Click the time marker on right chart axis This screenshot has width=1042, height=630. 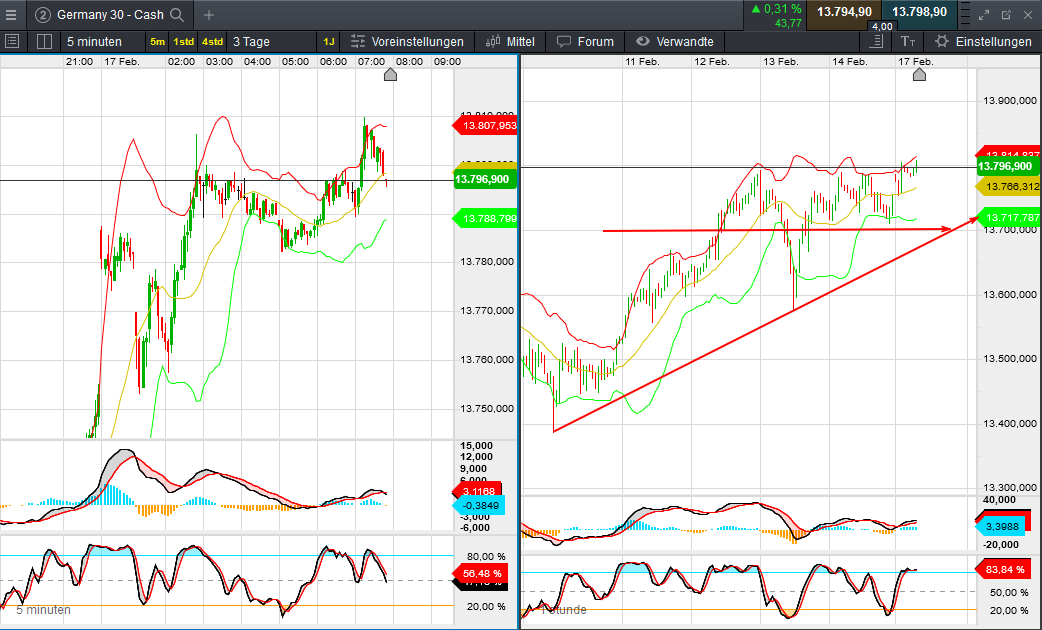tap(919, 74)
